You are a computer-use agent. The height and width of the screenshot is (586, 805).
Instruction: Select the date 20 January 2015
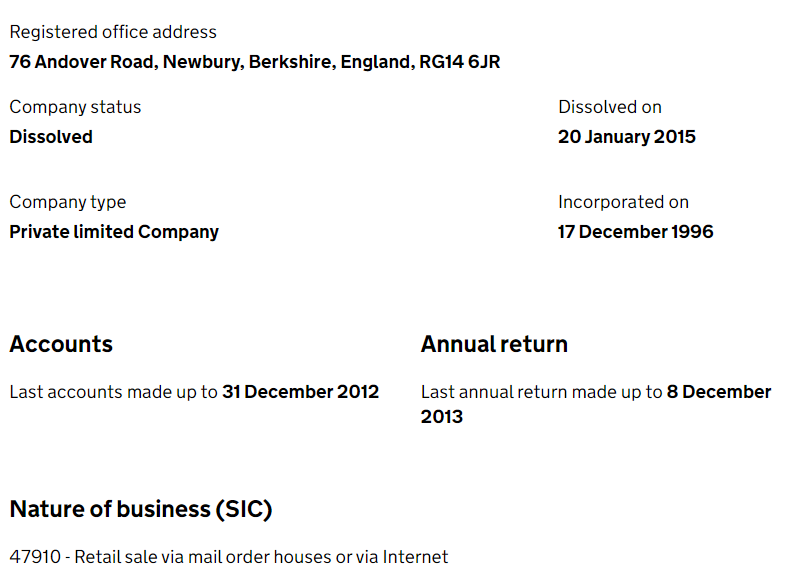point(627,137)
